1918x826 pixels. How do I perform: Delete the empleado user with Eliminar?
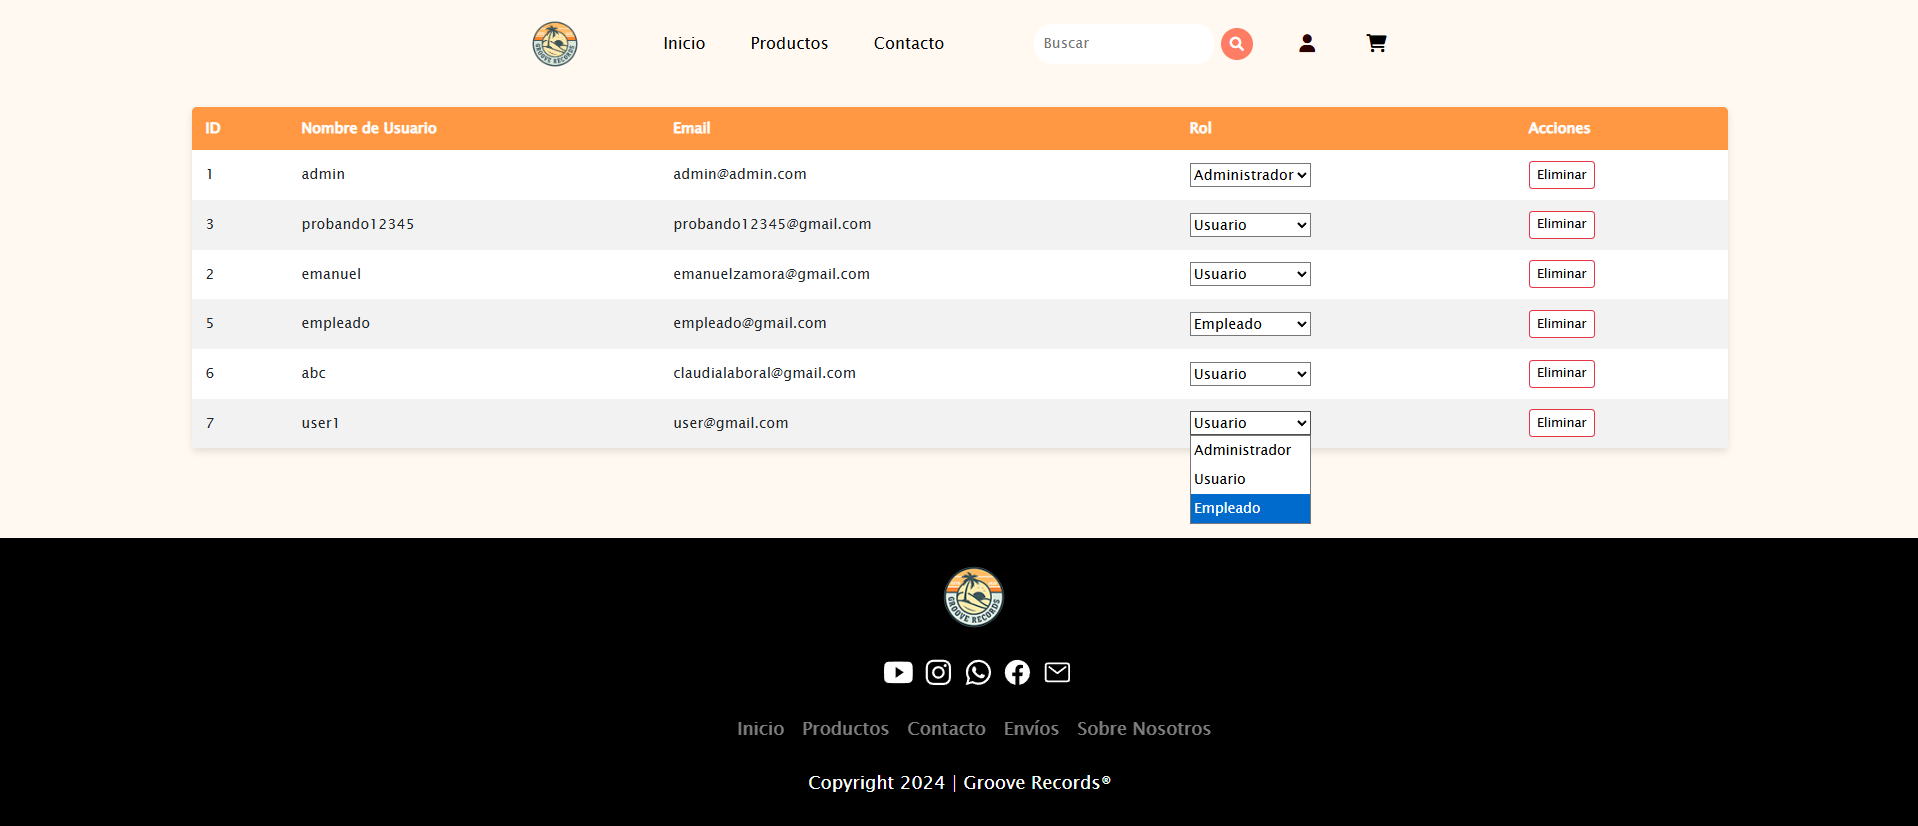point(1561,324)
